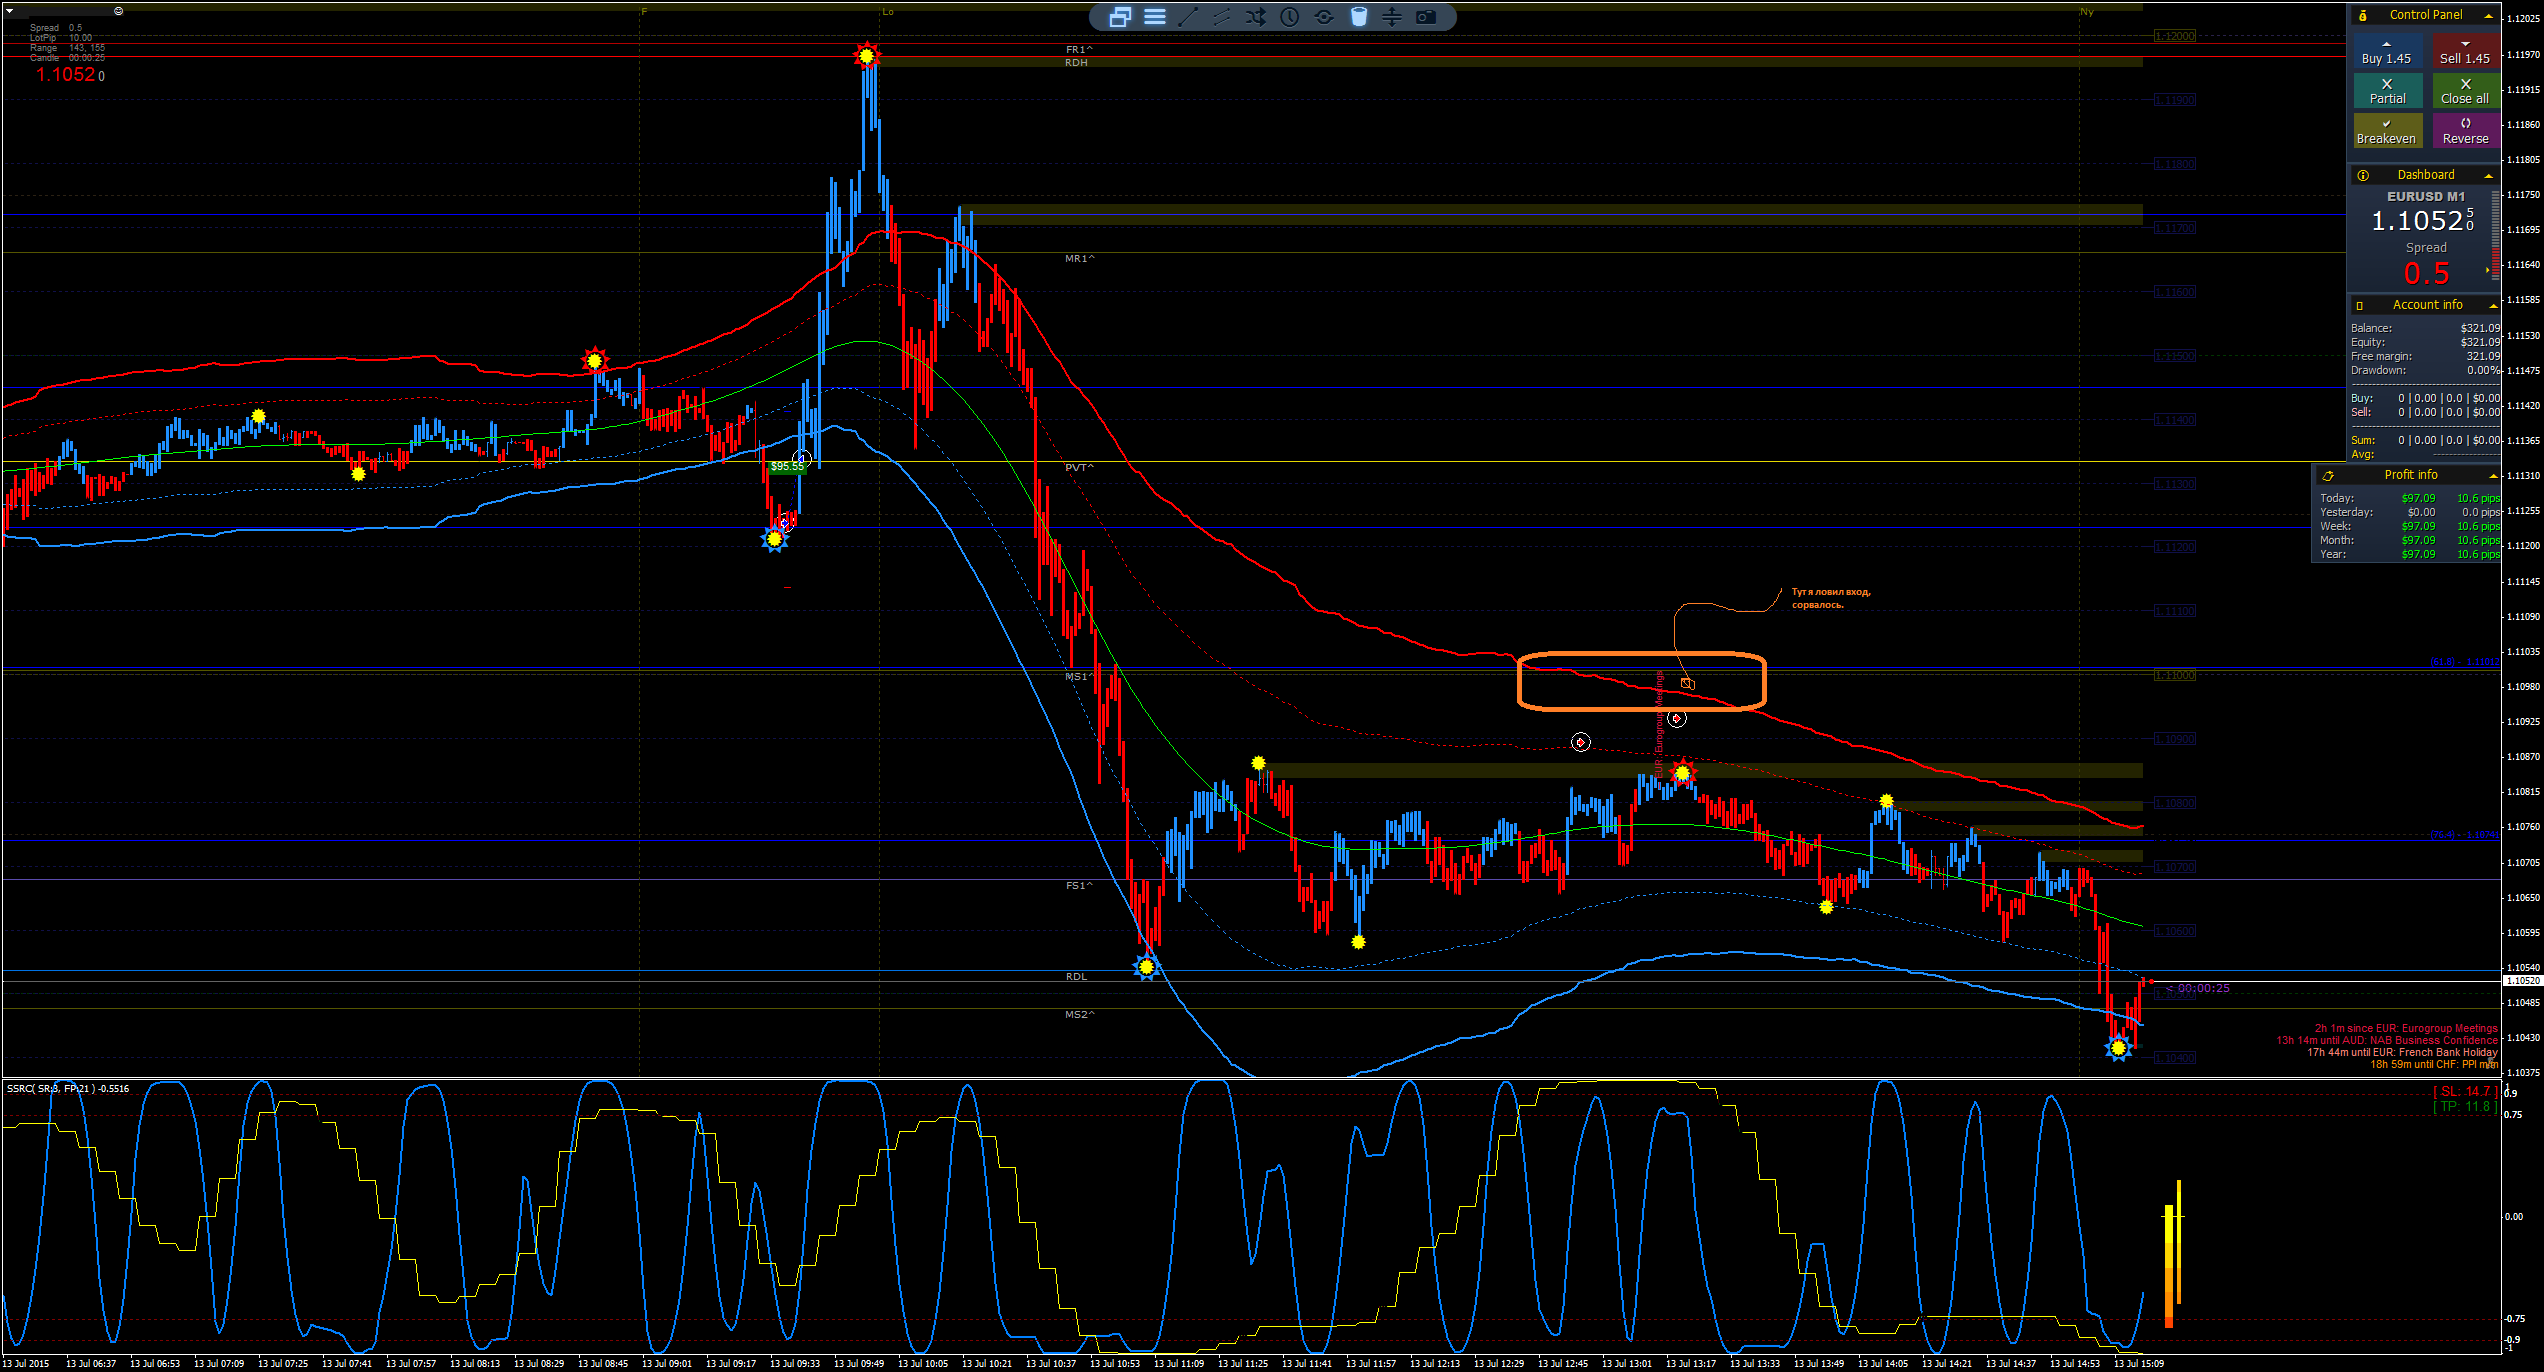Click the red SL: 14.7 label
Viewport: 2544px width, 1372px height.
click(2466, 1091)
